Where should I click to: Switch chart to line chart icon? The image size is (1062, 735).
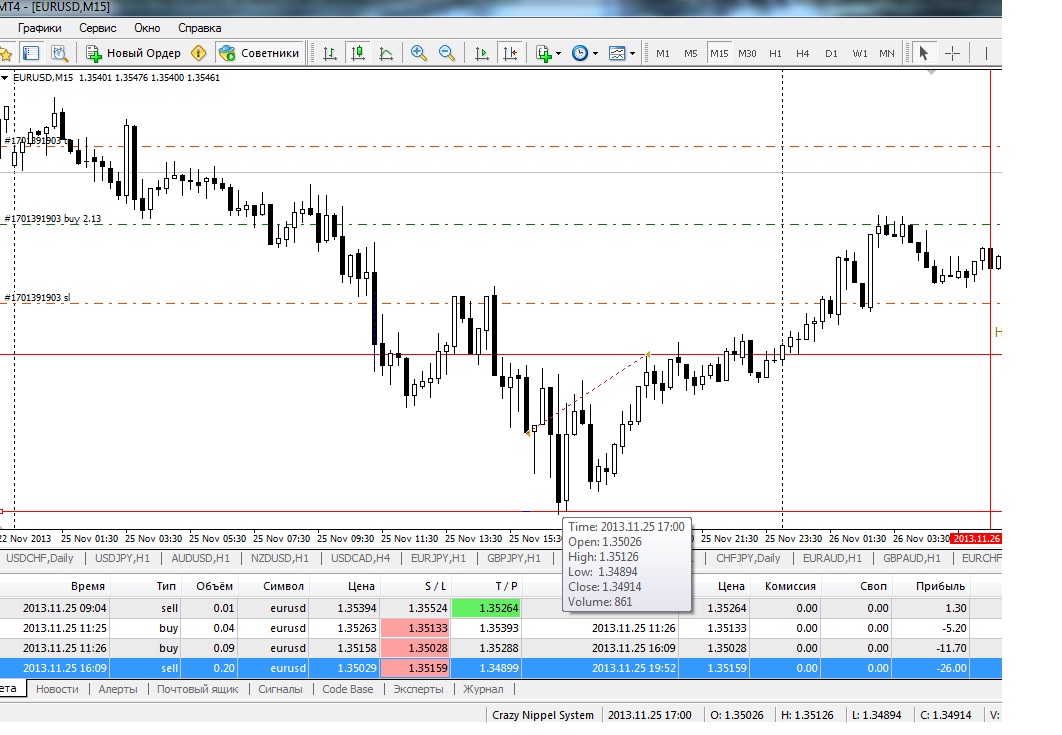386,53
